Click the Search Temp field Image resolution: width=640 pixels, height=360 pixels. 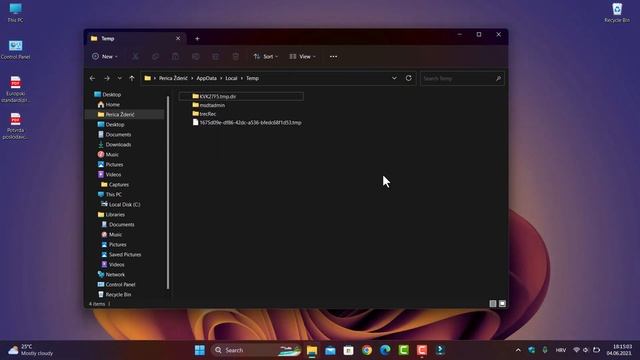(x=462, y=78)
